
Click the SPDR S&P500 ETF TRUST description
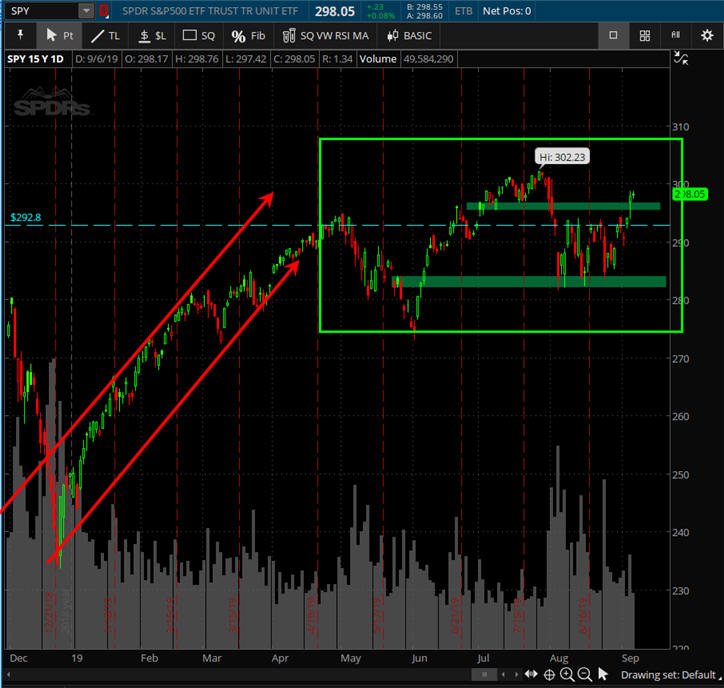pyautogui.click(x=210, y=11)
